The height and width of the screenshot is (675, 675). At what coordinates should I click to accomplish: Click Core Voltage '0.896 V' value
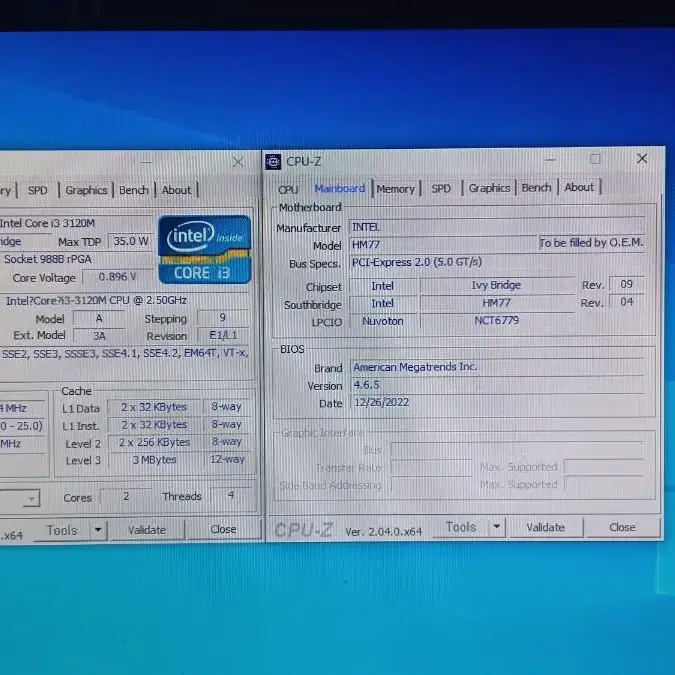click(117, 277)
